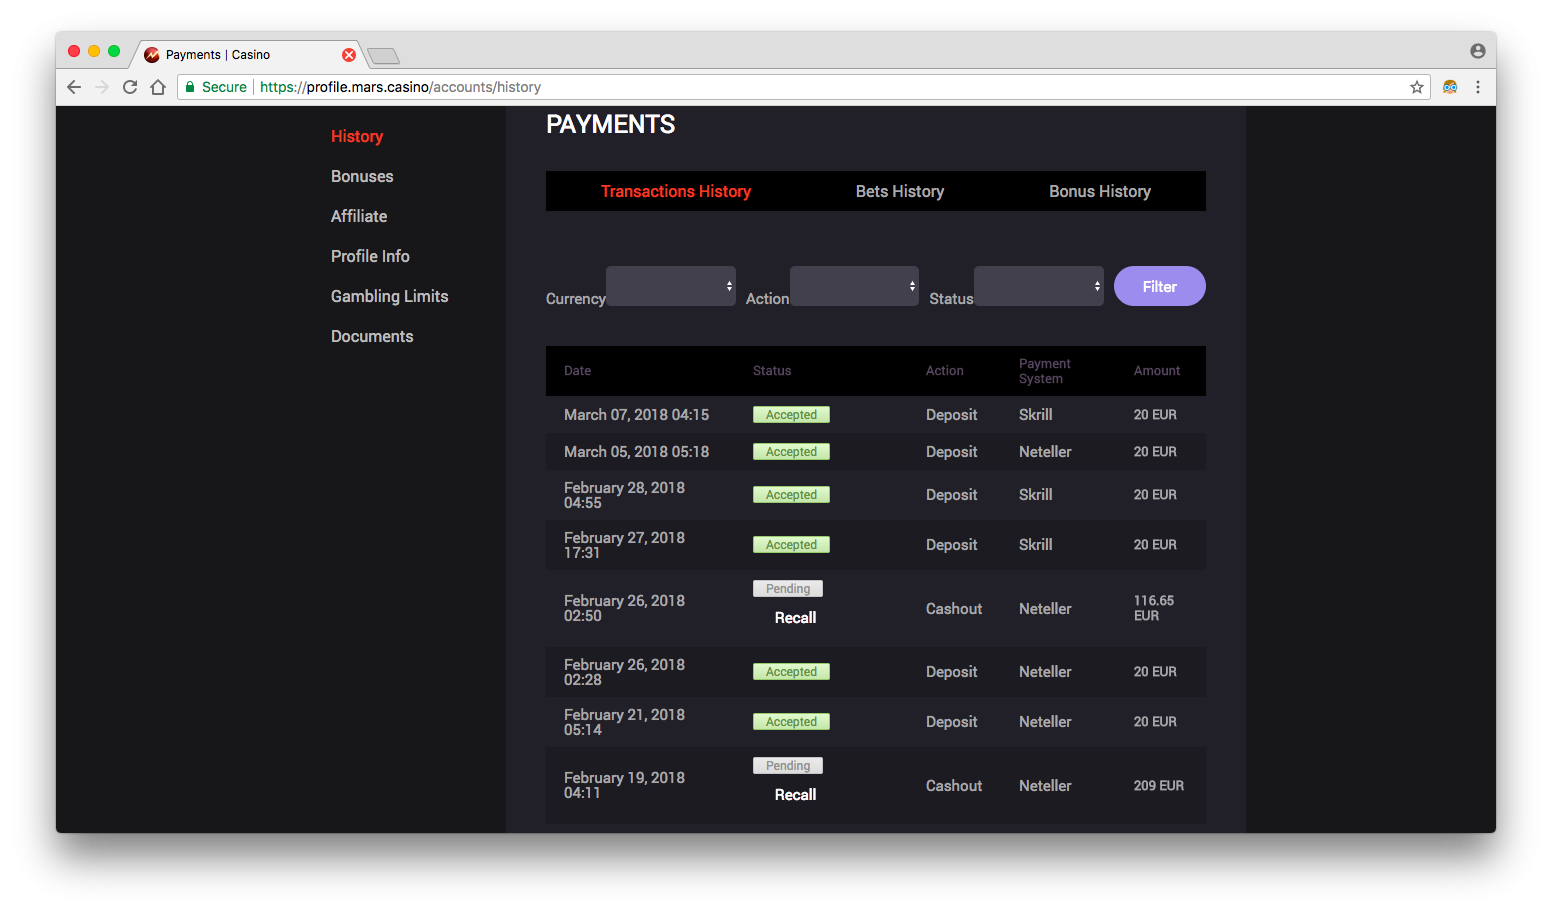
Task: Switch to the Transactions History tab
Action: (676, 191)
